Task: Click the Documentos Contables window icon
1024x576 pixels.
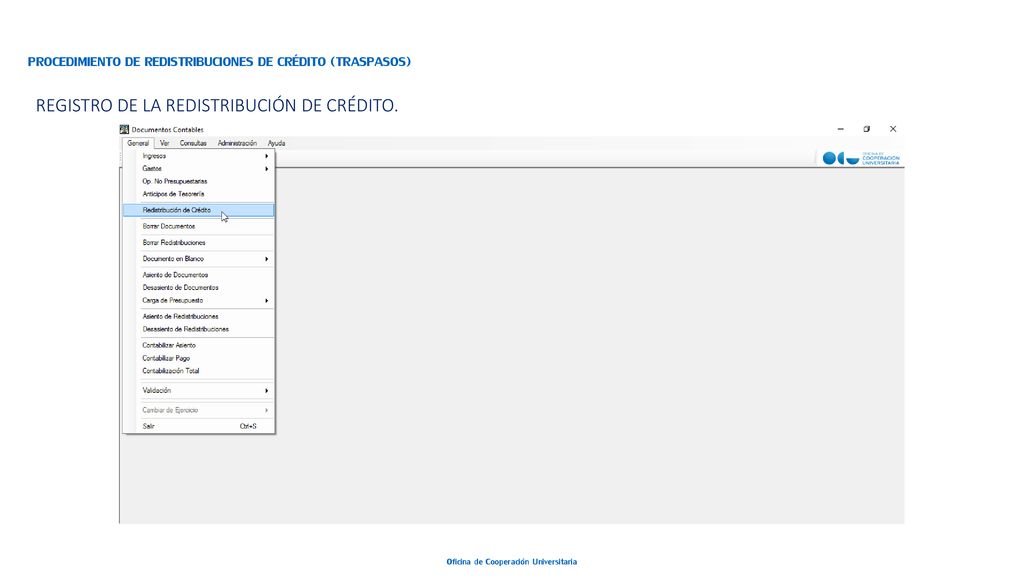Action: click(x=124, y=129)
